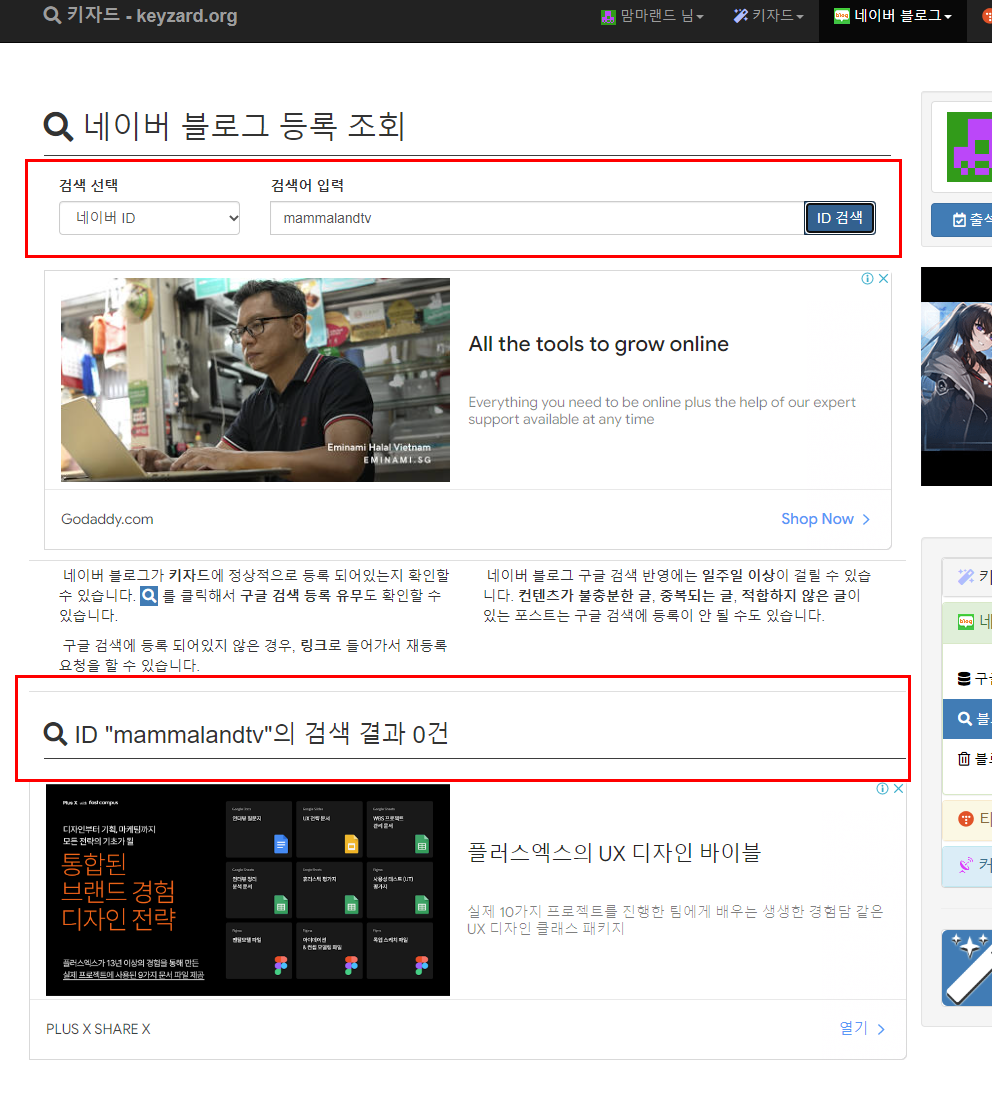Click the magnifier icon next to 검색 결과 0건
992x1095 pixels.
(x=55, y=734)
